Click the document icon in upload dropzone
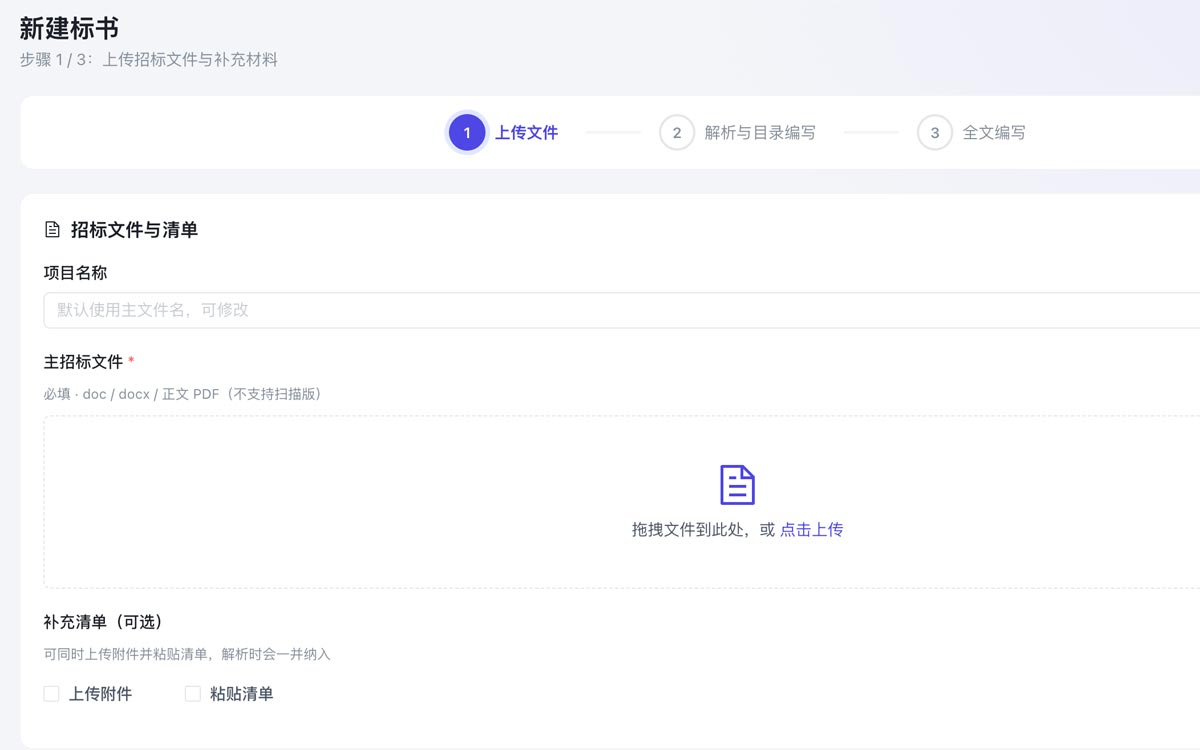Viewport: 1200px width, 750px height. [x=737, y=485]
